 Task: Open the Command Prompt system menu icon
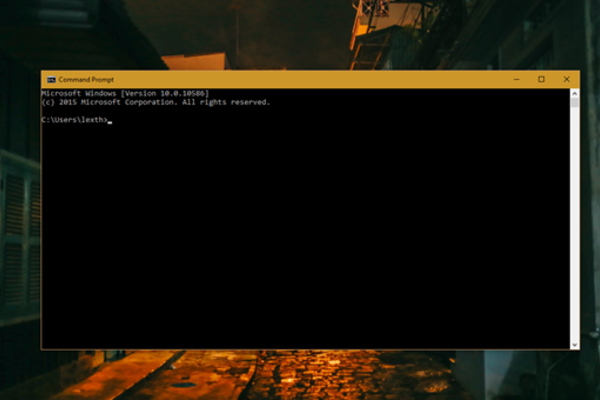coord(51,80)
